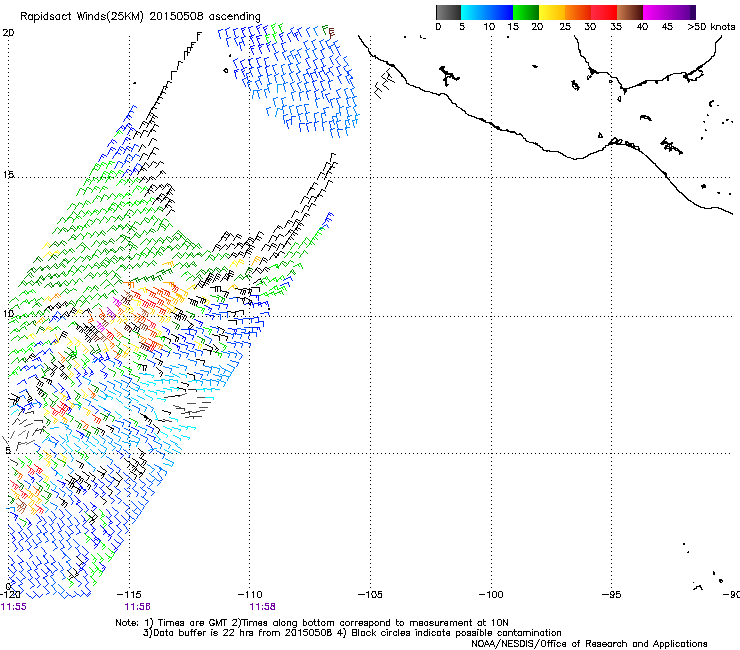Image resolution: width=740 pixels, height=650 pixels.
Task: Click the 'Data buffer is 22 hrs' note line
Action: click(352, 633)
